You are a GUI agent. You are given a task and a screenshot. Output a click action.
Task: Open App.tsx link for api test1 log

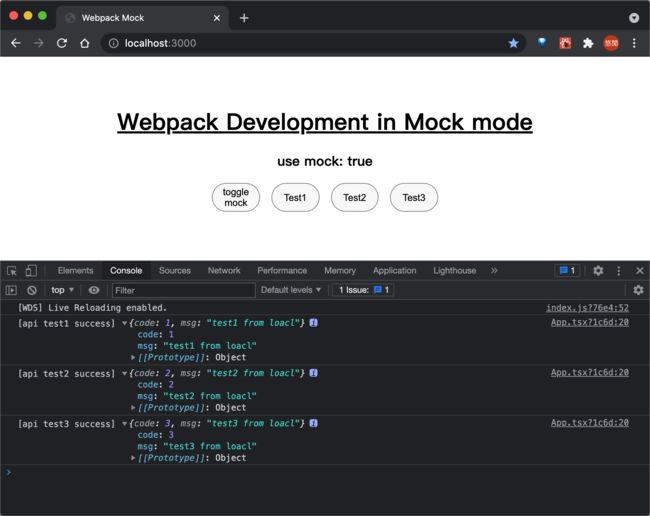[589, 322]
